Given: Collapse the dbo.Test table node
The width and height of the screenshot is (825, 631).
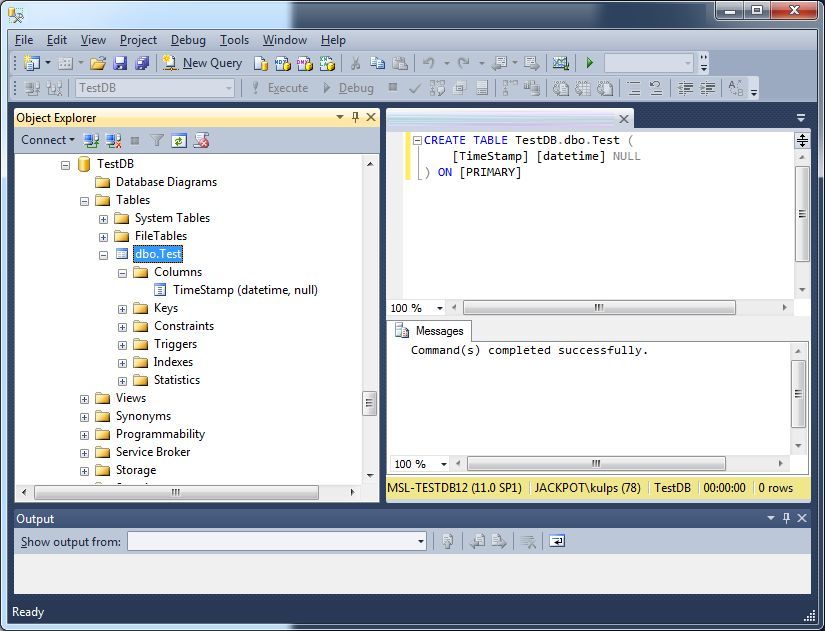Looking at the screenshot, I should click(x=103, y=254).
